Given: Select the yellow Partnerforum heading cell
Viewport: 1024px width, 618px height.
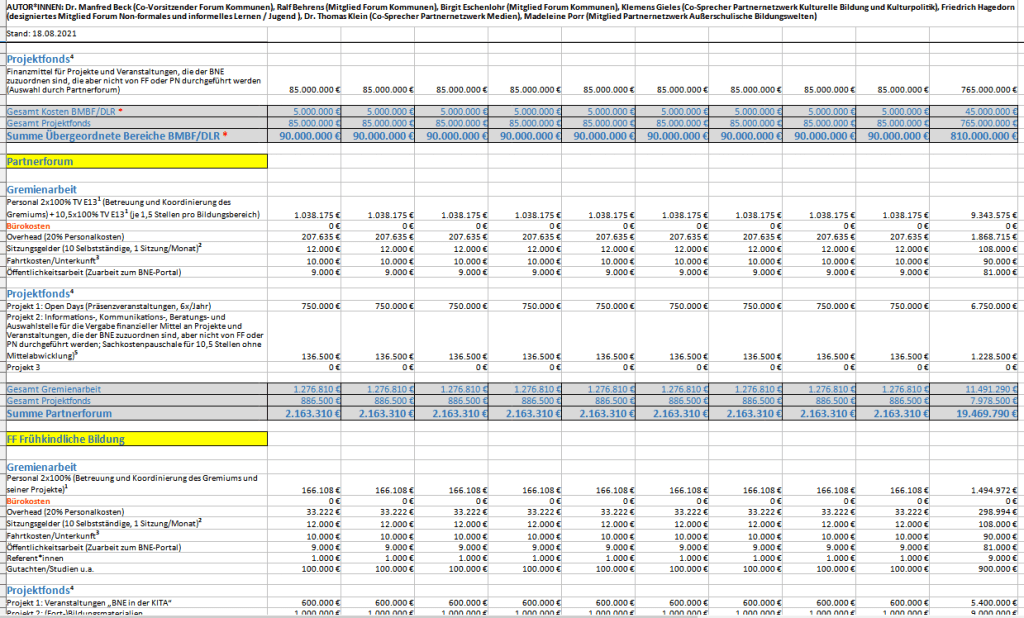Looking at the screenshot, I should 135,160.
